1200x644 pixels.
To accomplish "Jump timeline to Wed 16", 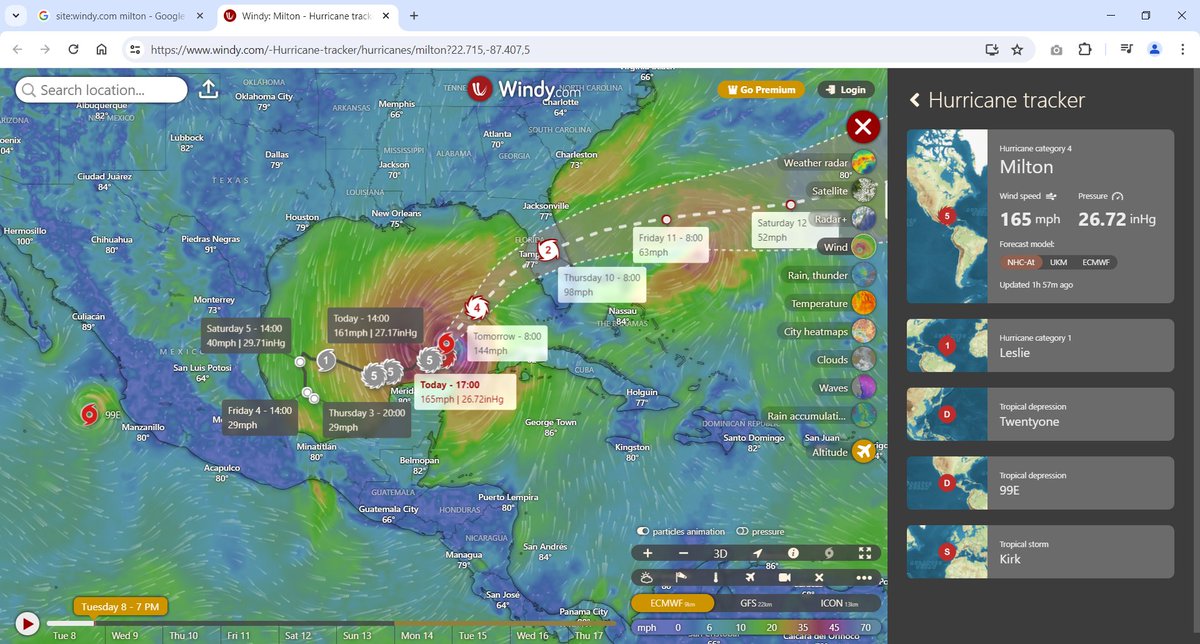I will pyautogui.click(x=531, y=636).
